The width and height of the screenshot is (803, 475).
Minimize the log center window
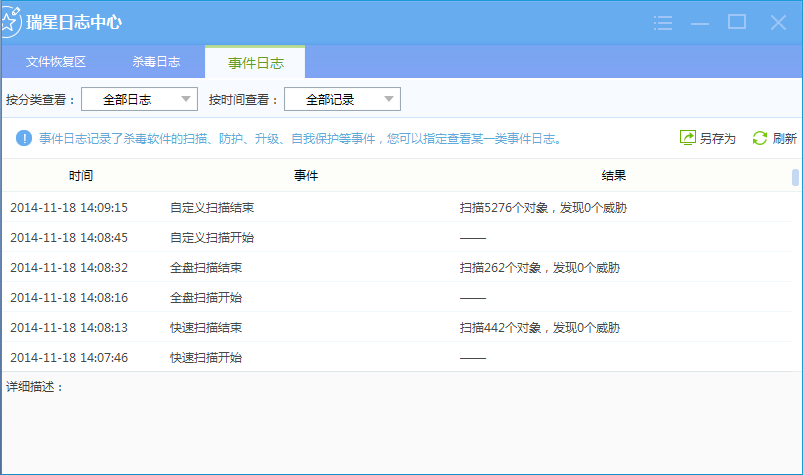point(700,22)
